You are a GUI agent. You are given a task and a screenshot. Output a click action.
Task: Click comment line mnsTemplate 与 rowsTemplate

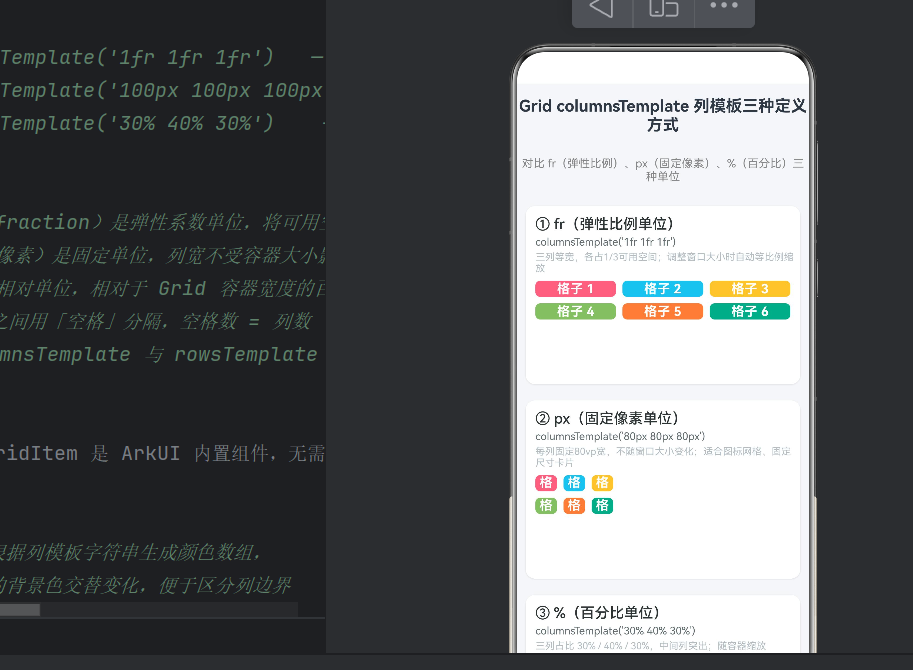[159, 354]
